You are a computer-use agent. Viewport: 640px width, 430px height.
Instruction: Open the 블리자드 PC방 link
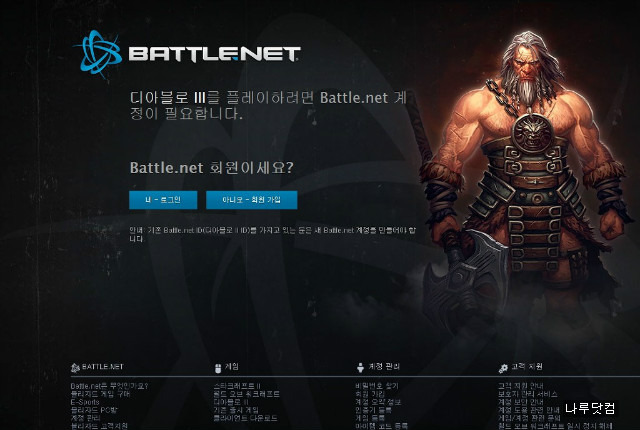[x=94, y=410]
